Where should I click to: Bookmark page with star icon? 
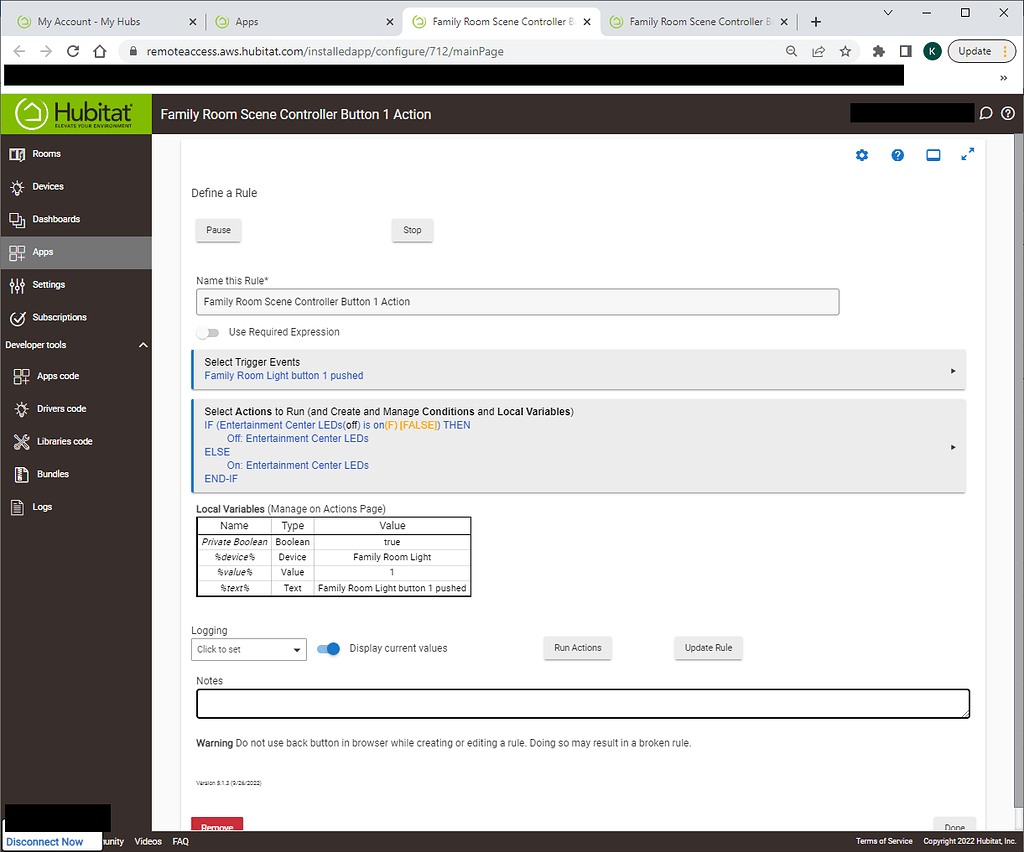pyautogui.click(x=845, y=51)
